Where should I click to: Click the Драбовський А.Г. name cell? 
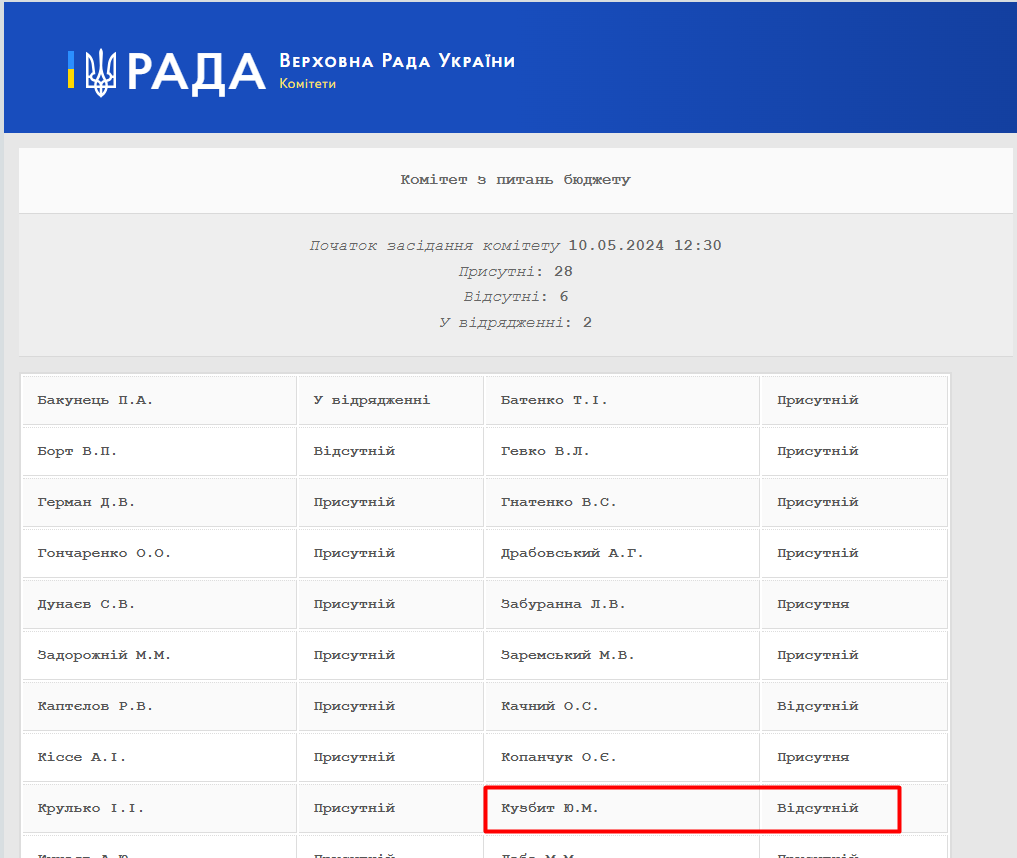point(622,553)
